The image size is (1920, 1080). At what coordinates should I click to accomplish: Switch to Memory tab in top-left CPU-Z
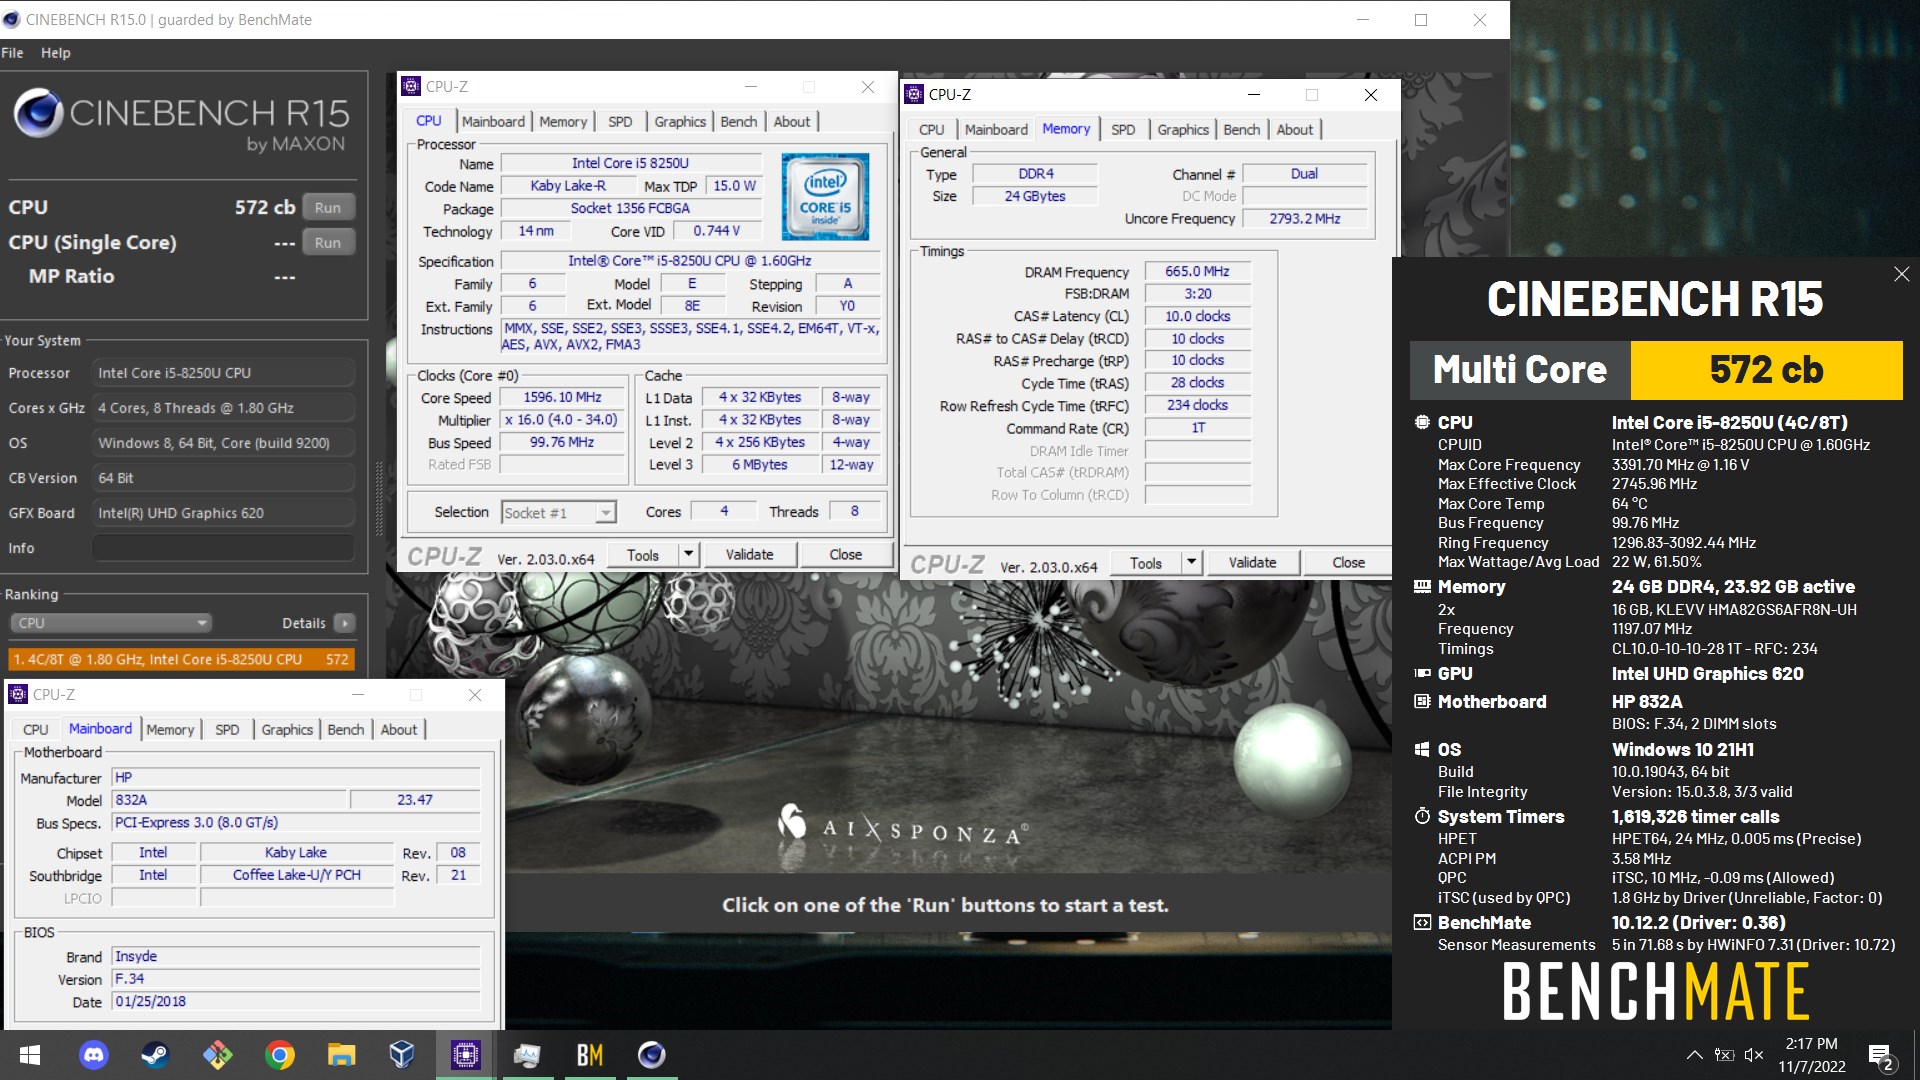pyautogui.click(x=563, y=121)
